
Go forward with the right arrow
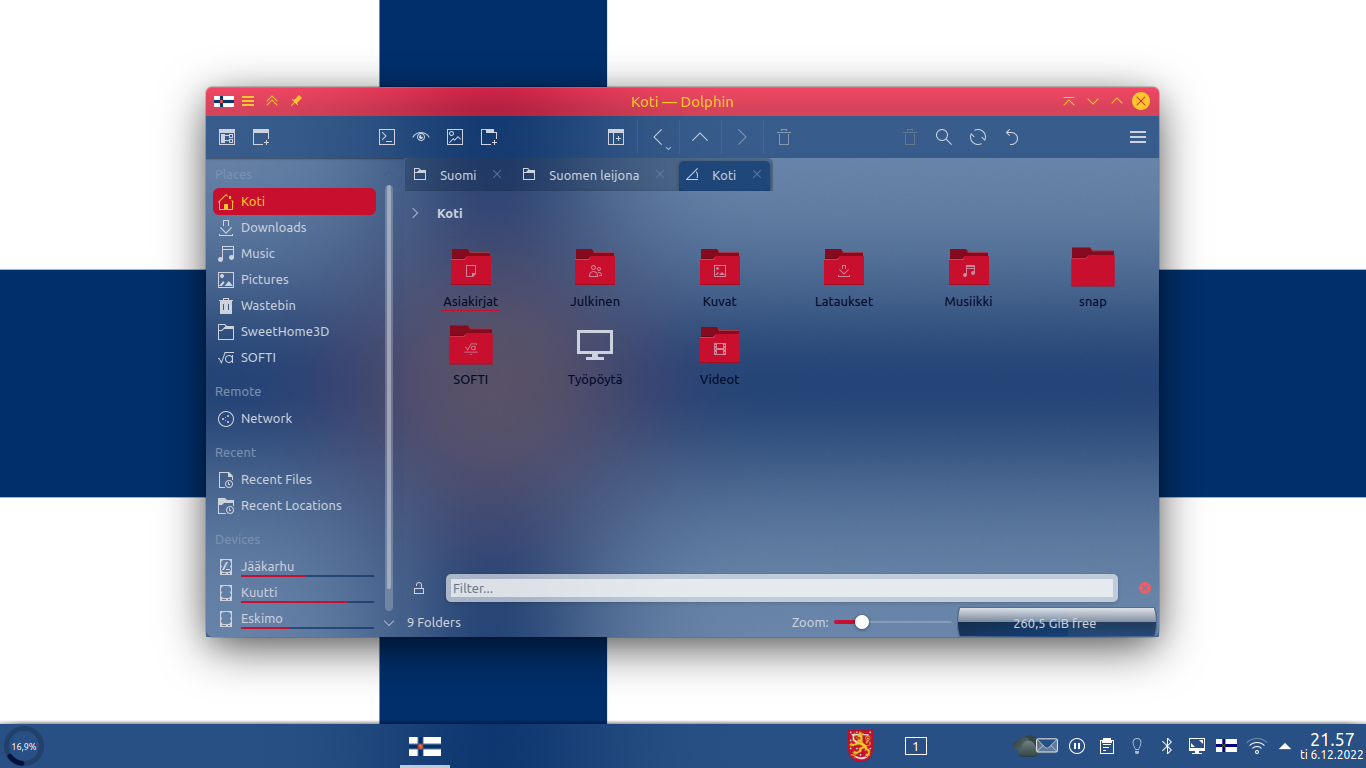pyautogui.click(x=741, y=137)
